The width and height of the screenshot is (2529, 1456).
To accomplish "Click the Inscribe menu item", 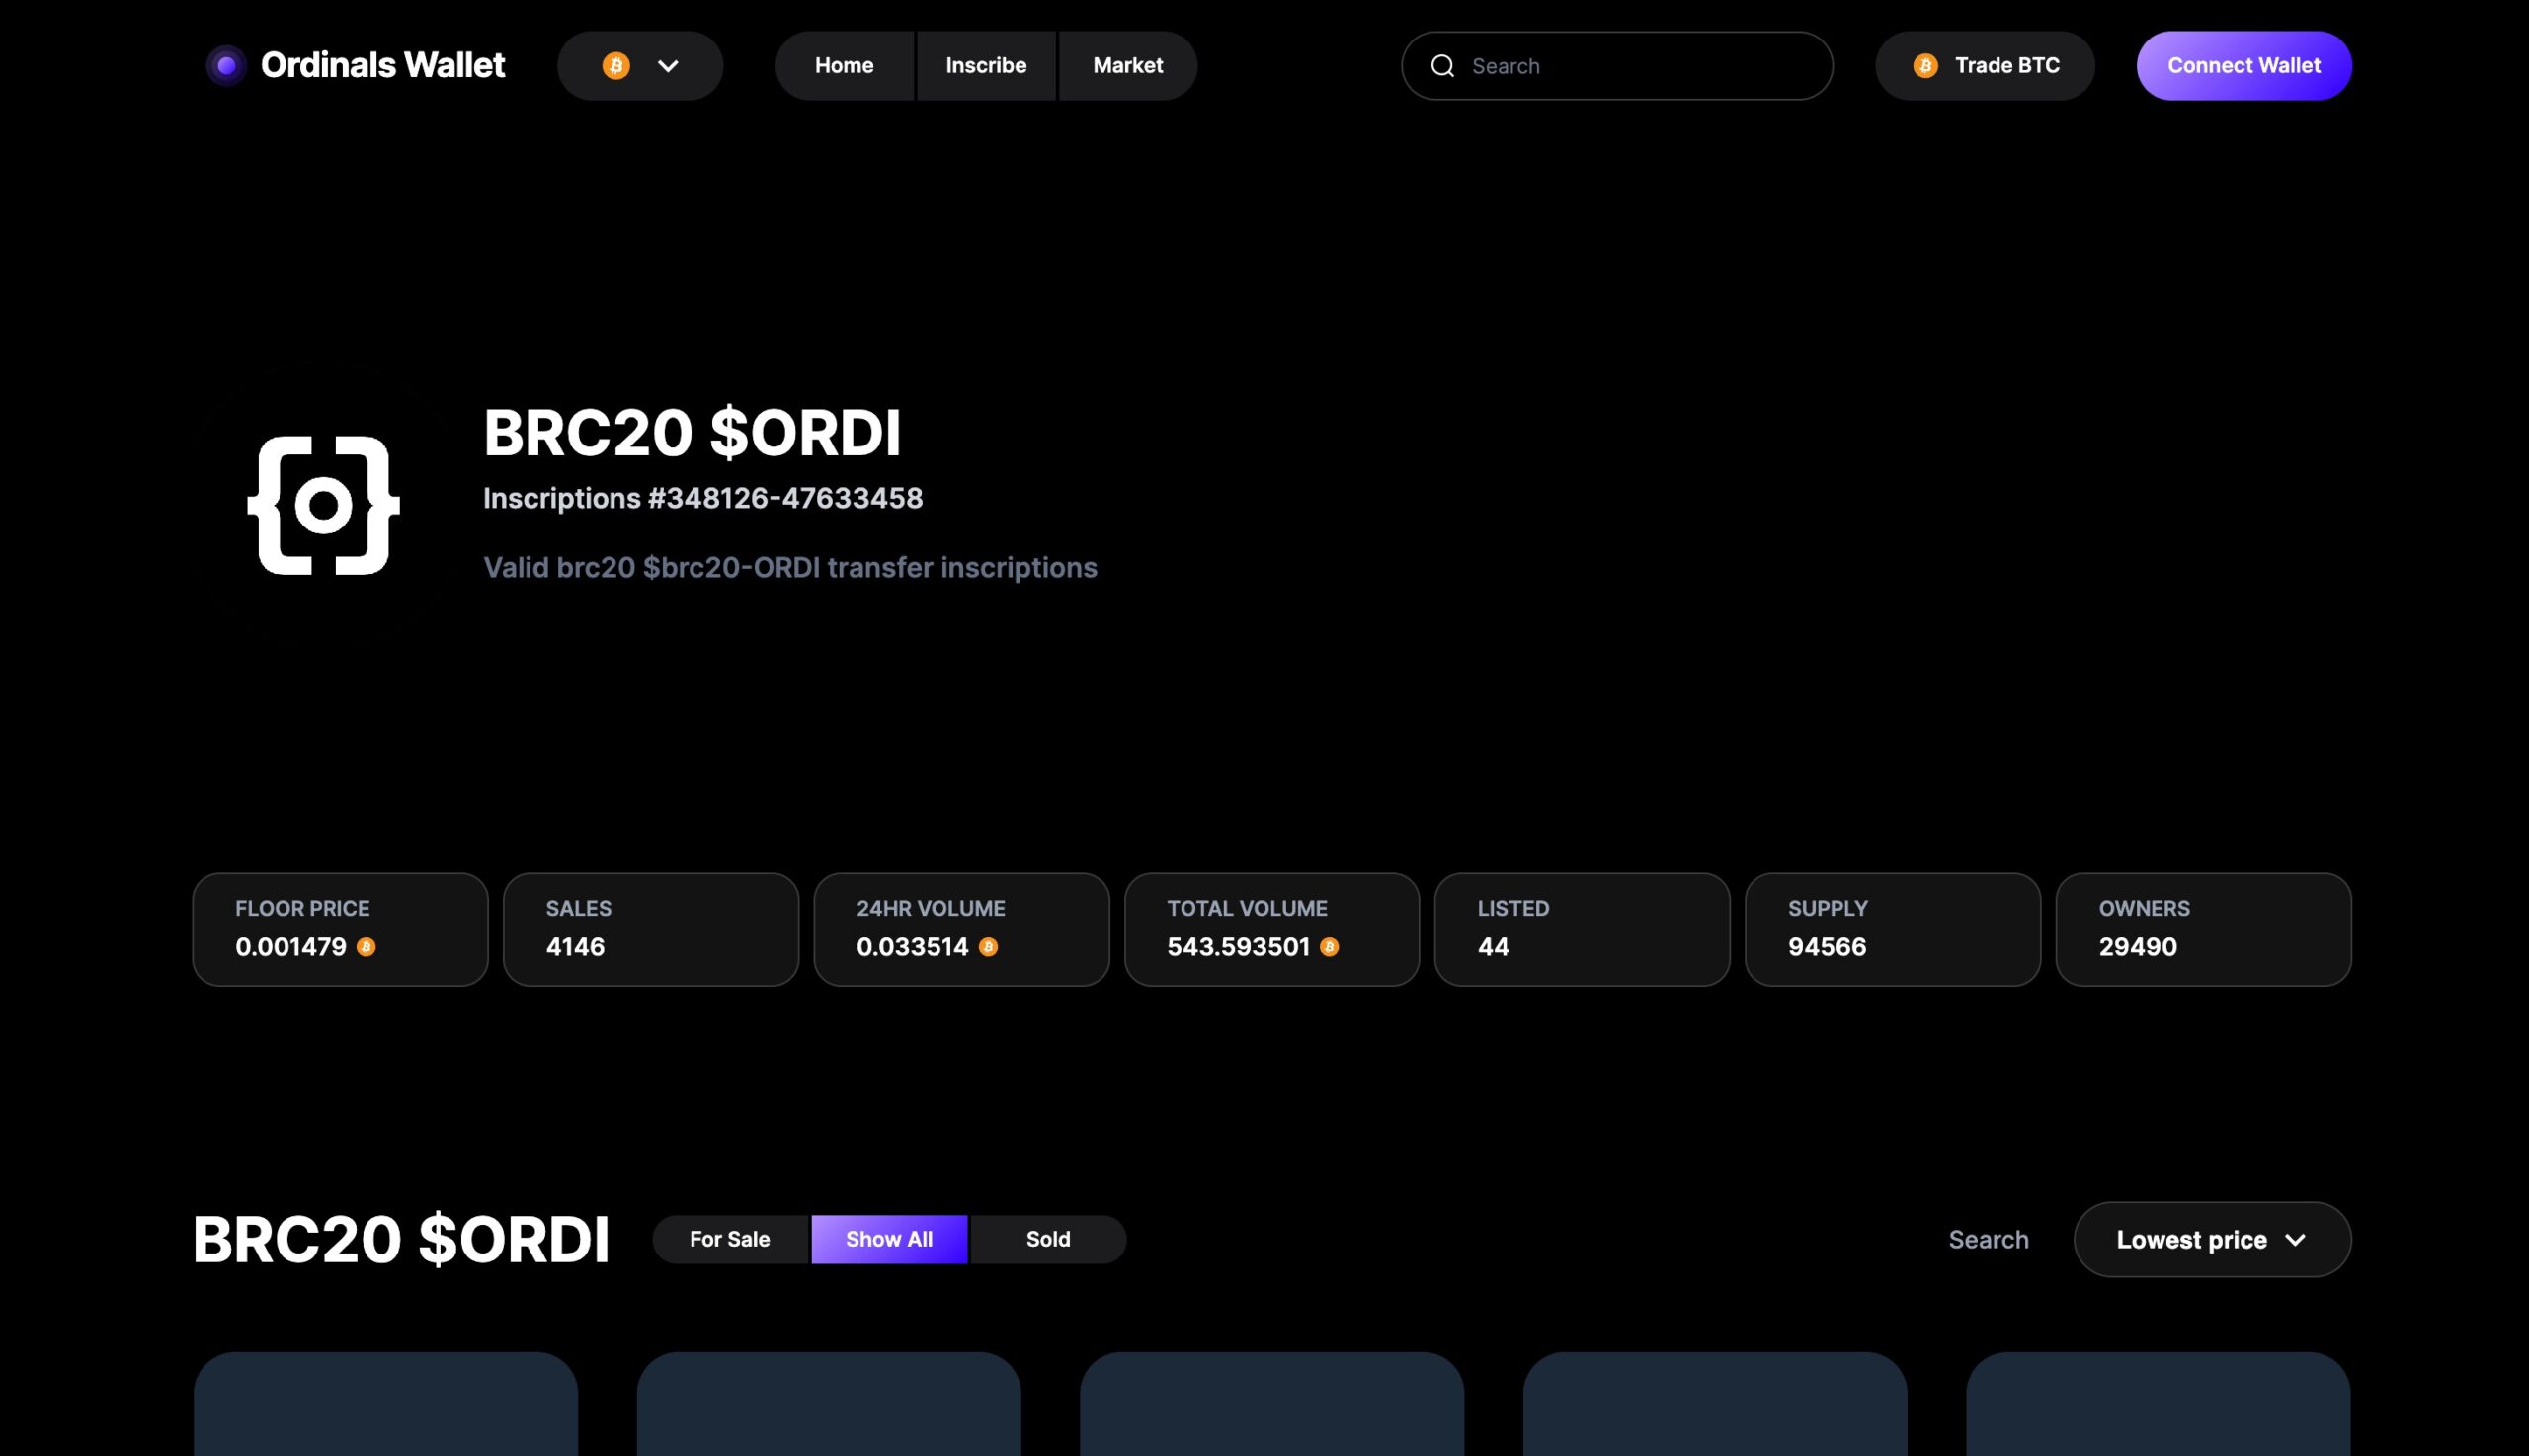I will pyautogui.click(x=985, y=64).
